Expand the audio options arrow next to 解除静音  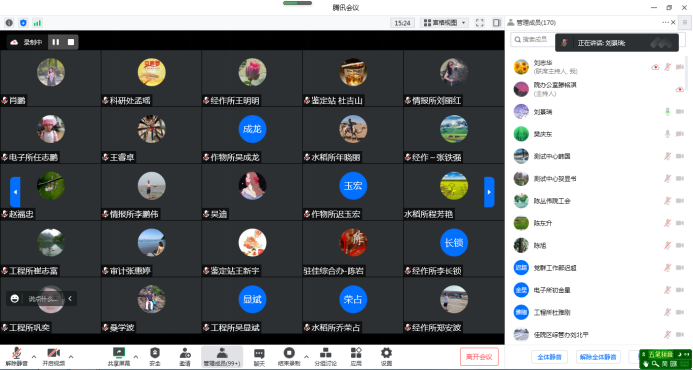coord(33,356)
